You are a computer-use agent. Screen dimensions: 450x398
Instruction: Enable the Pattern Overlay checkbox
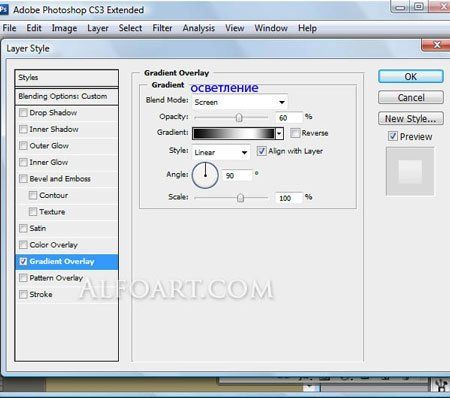tap(23, 278)
